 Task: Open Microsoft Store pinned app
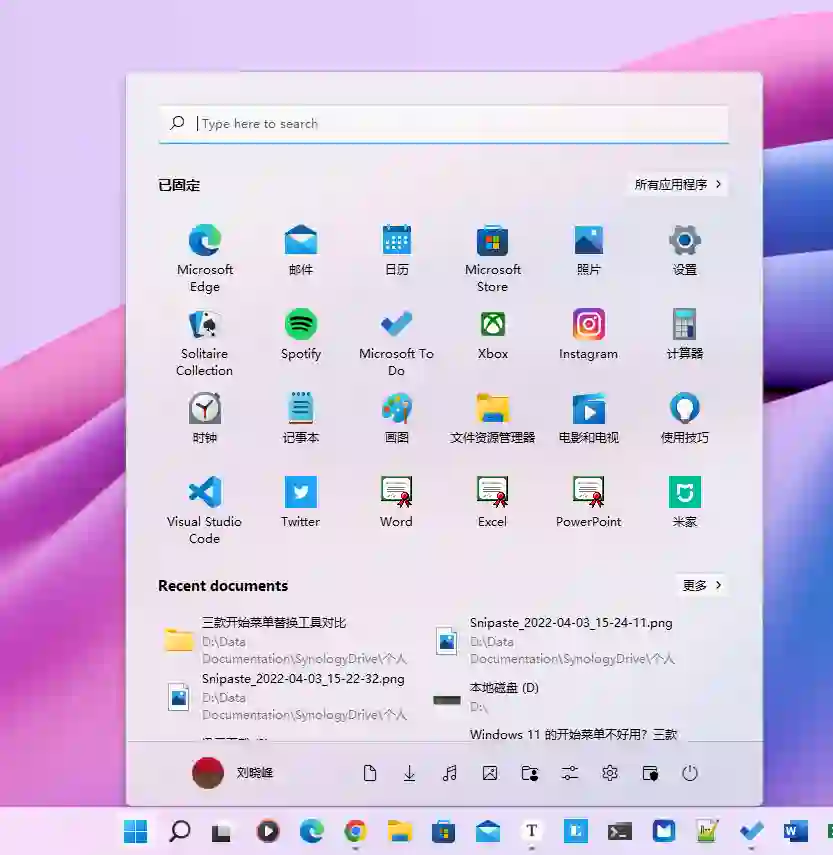coord(492,258)
